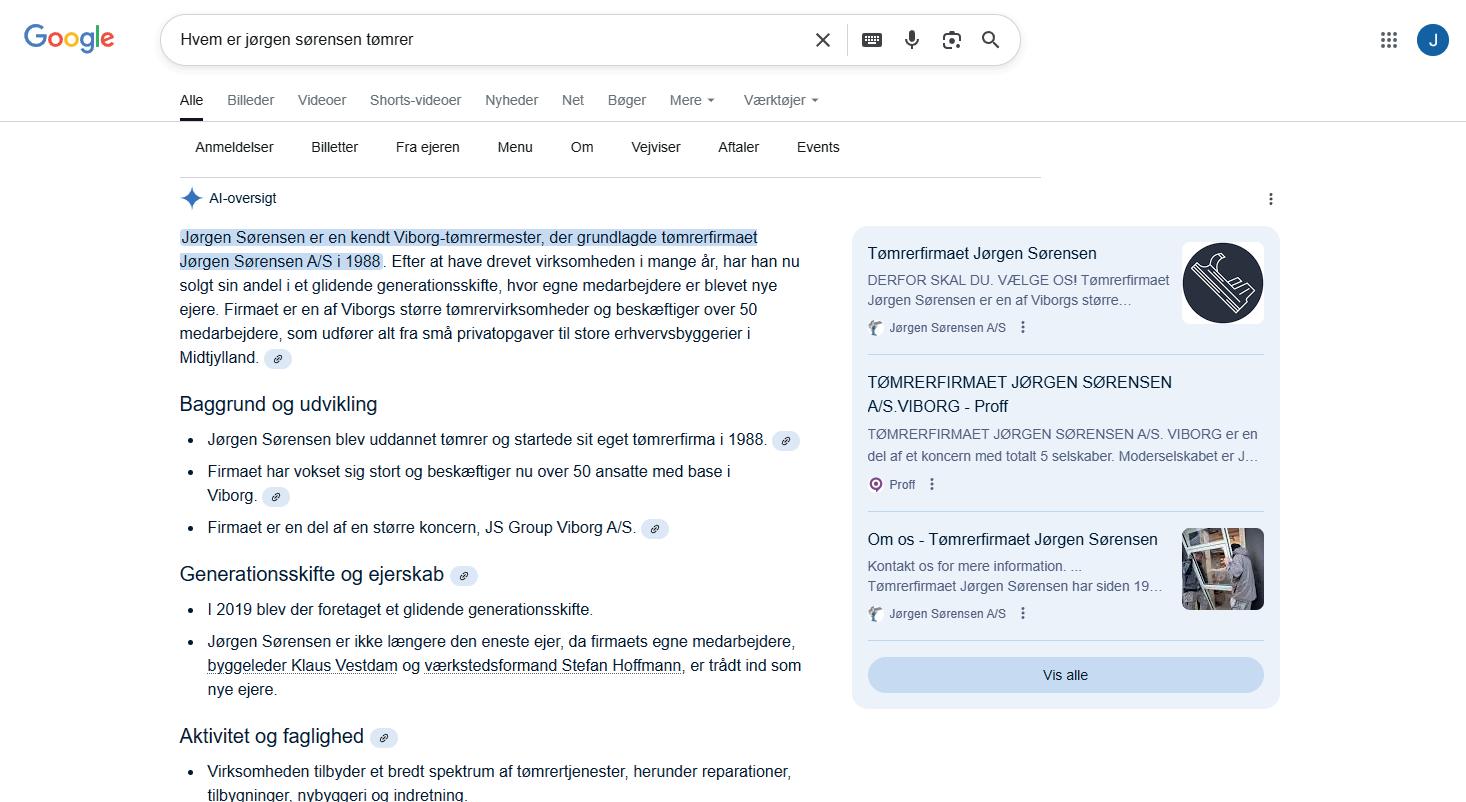
Task: Open source link after 'tømrerfirma i 1988'
Action: coord(786,440)
